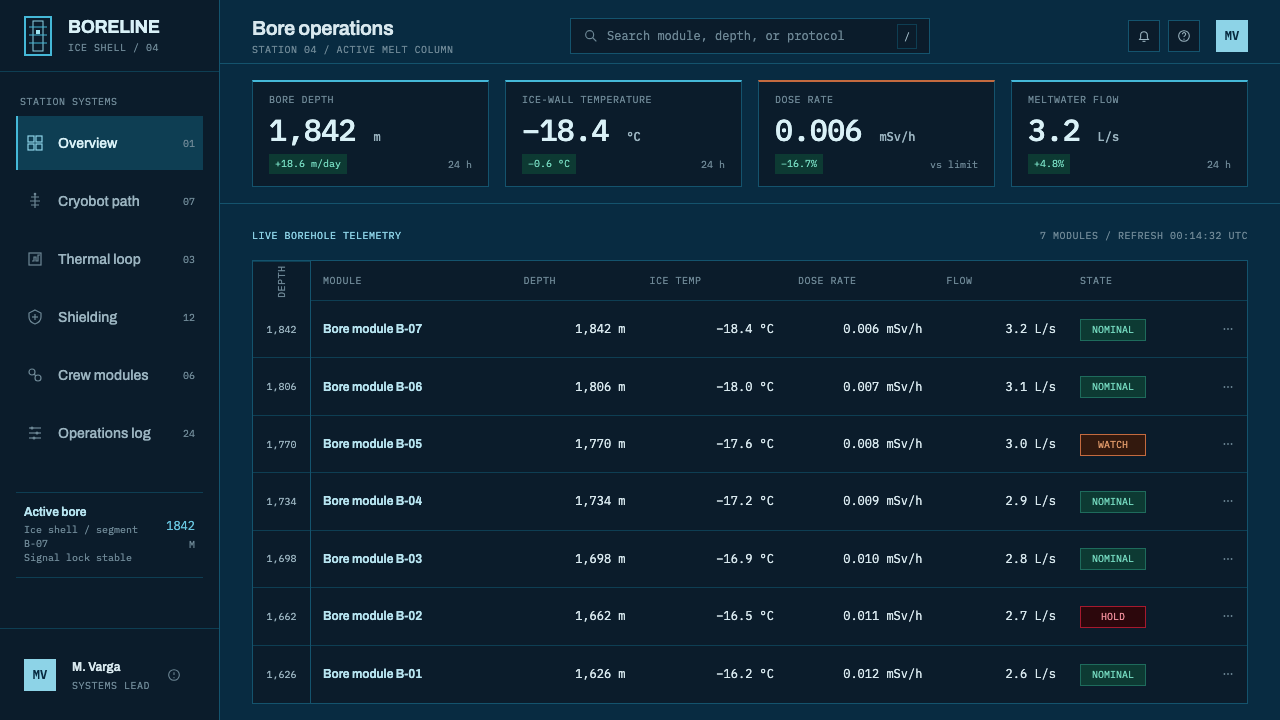Click the M. Varga user profile name
The height and width of the screenshot is (720, 1280).
click(96, 667)
